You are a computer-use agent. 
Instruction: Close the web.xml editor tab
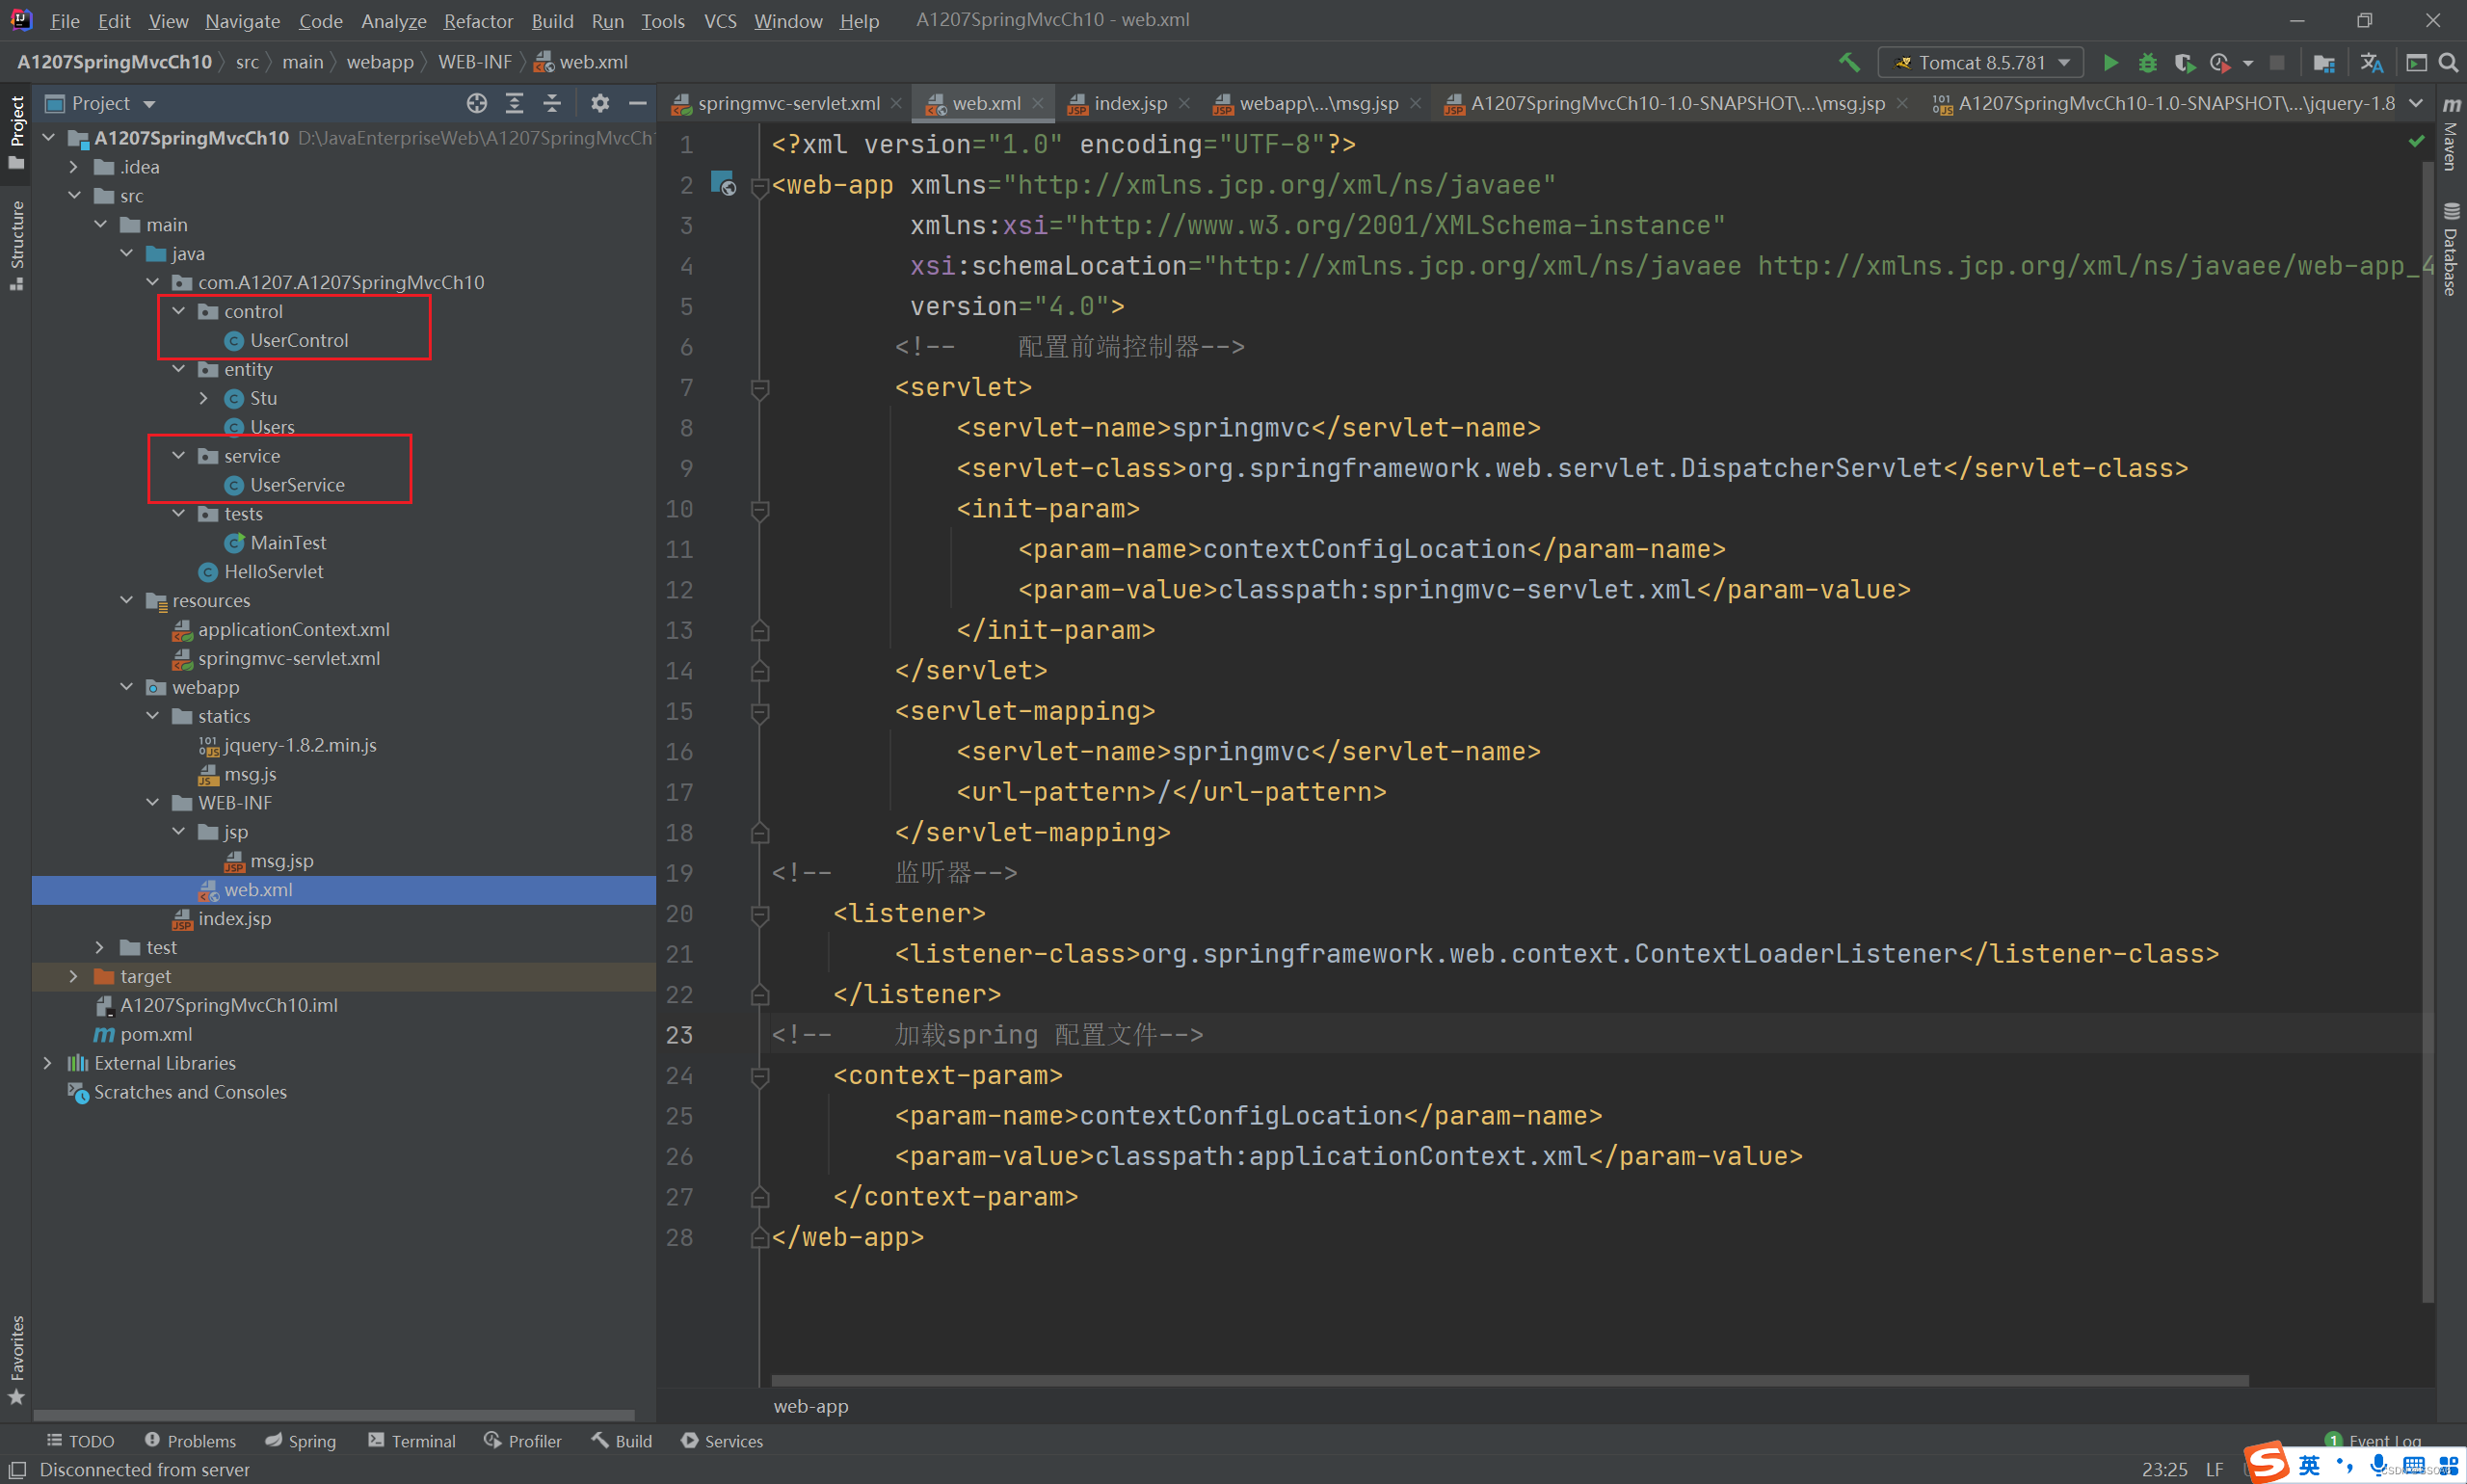tap(1038, 103)
